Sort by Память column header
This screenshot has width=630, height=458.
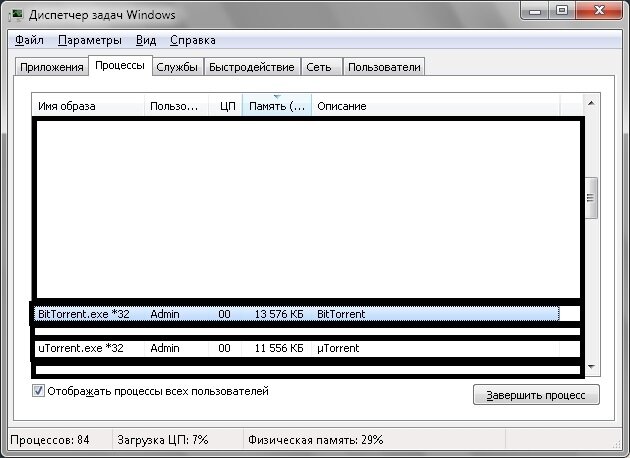pos(277,106)
